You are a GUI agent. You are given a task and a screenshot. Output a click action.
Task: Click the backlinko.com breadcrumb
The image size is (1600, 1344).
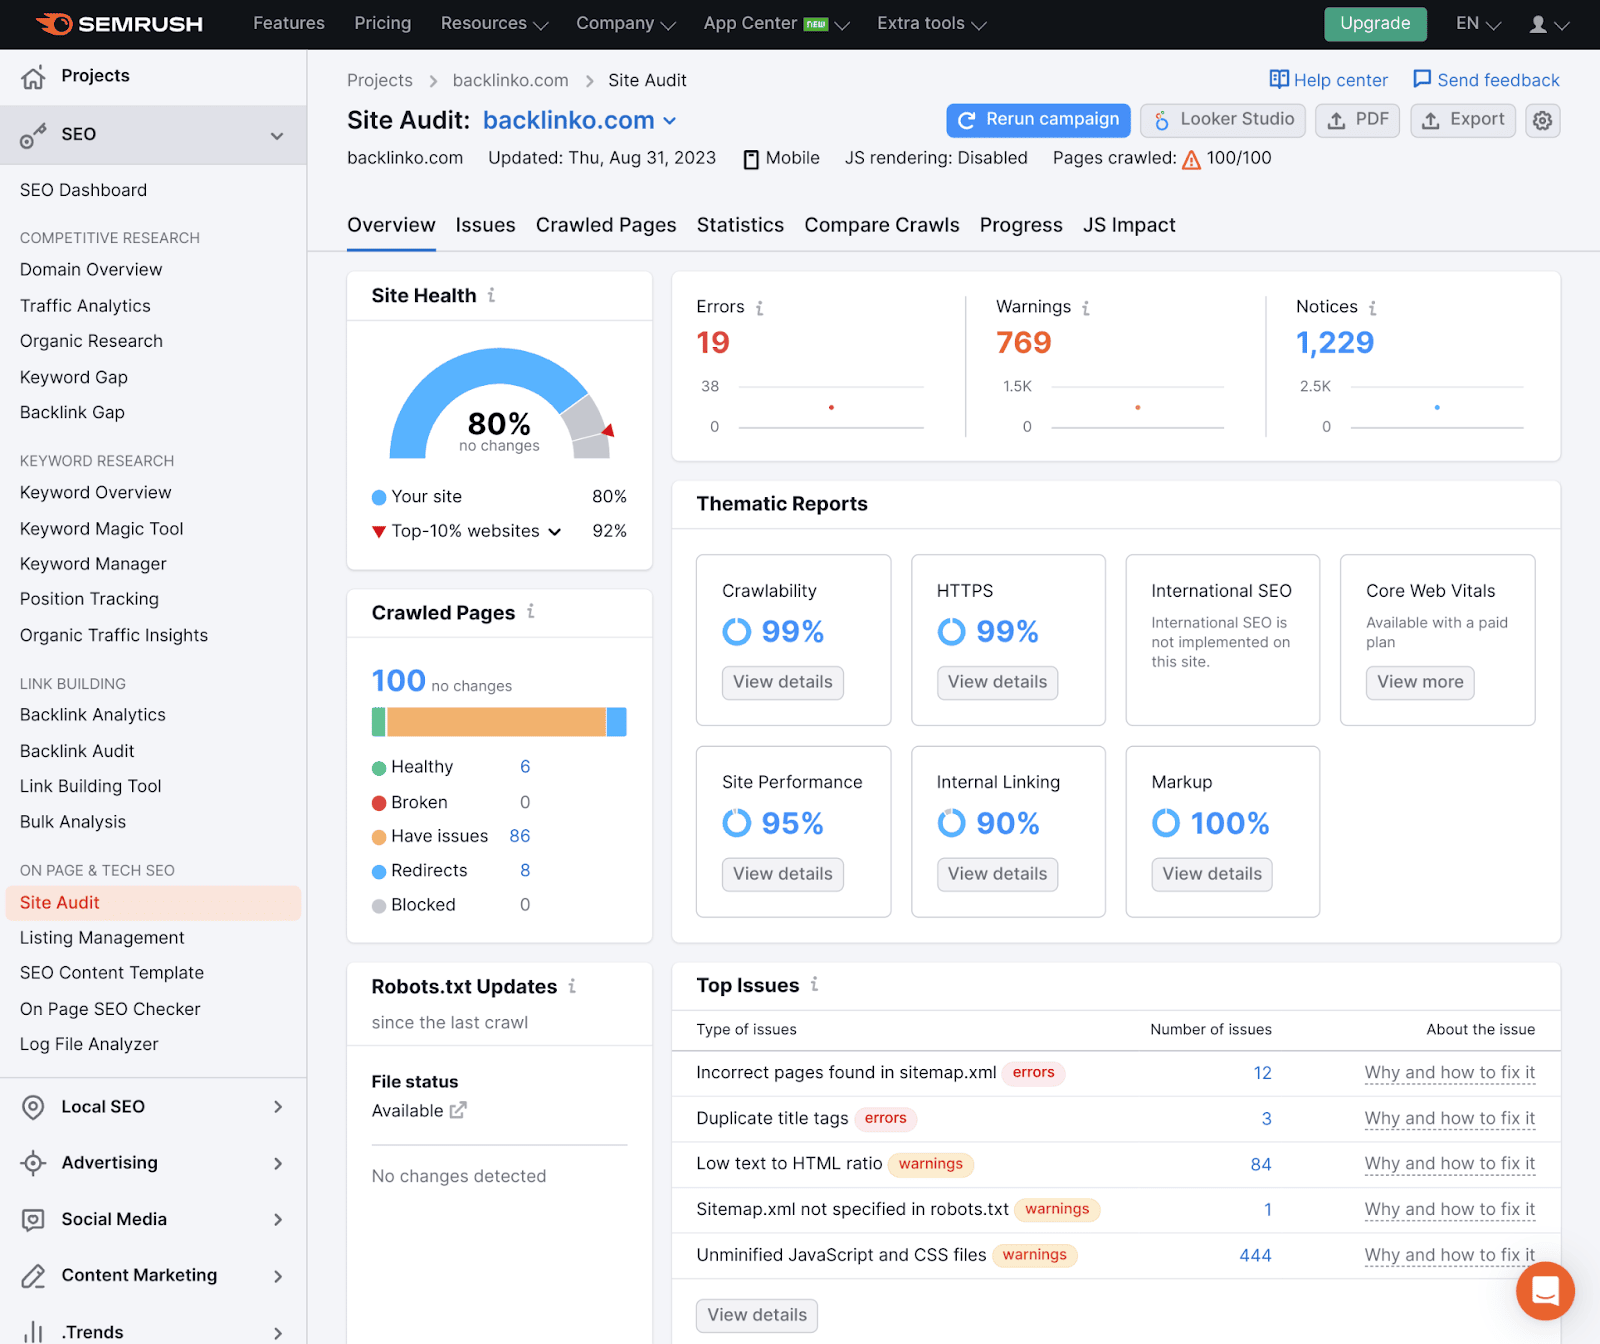510,80
